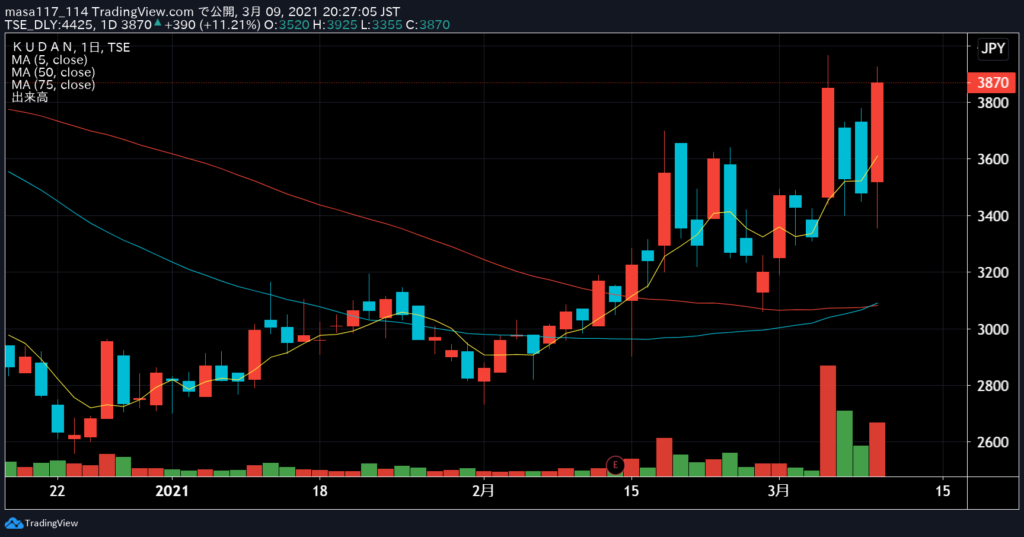
Task: Click the 3400 price axis label
Action: (992, 216)
